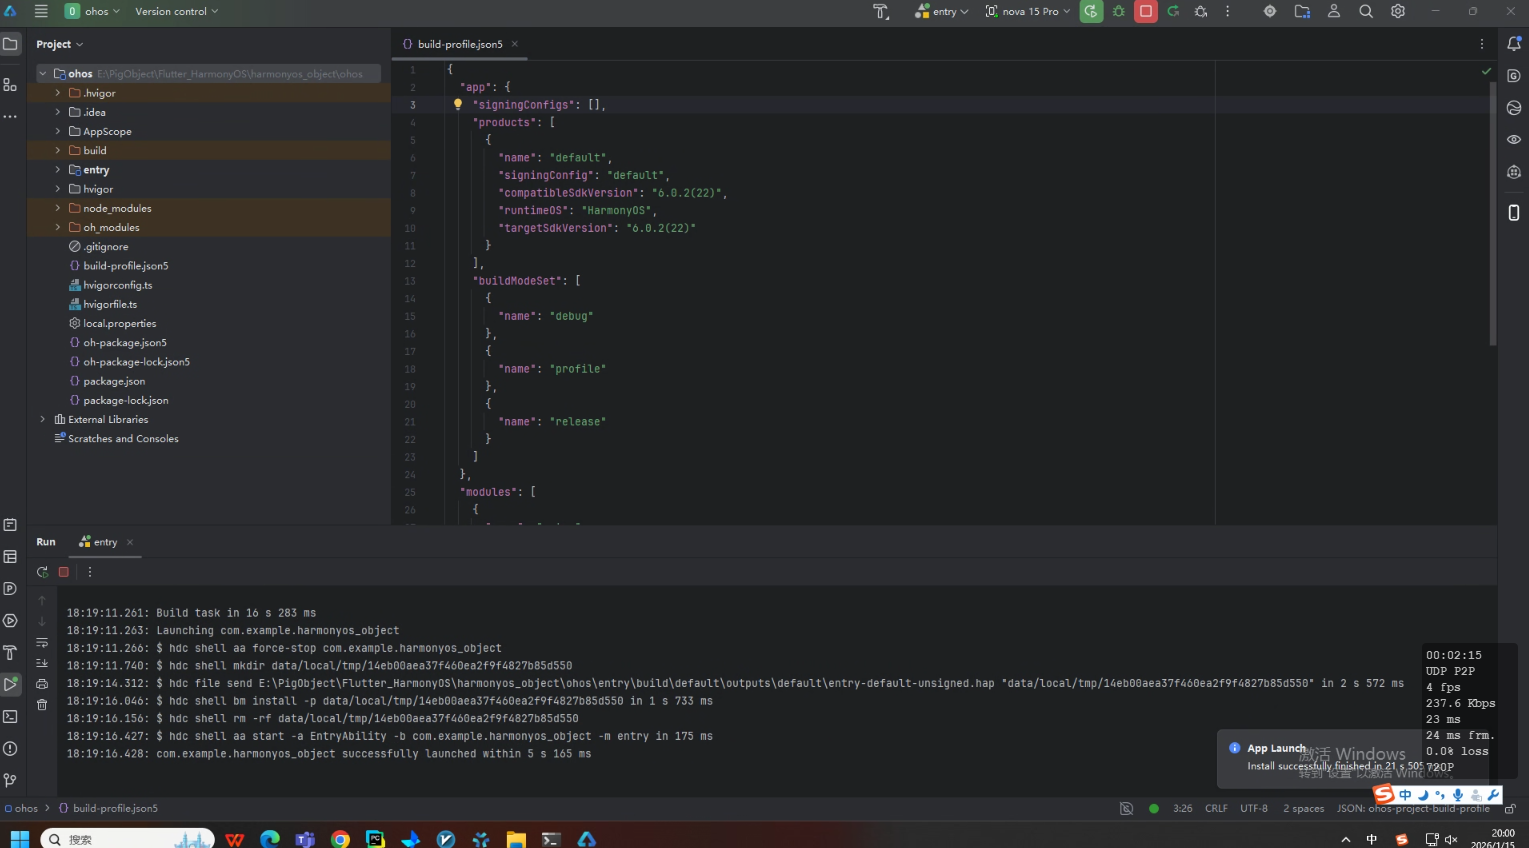Open the Terminal tool window
The image size is (1529, 848).
(10, 717)
